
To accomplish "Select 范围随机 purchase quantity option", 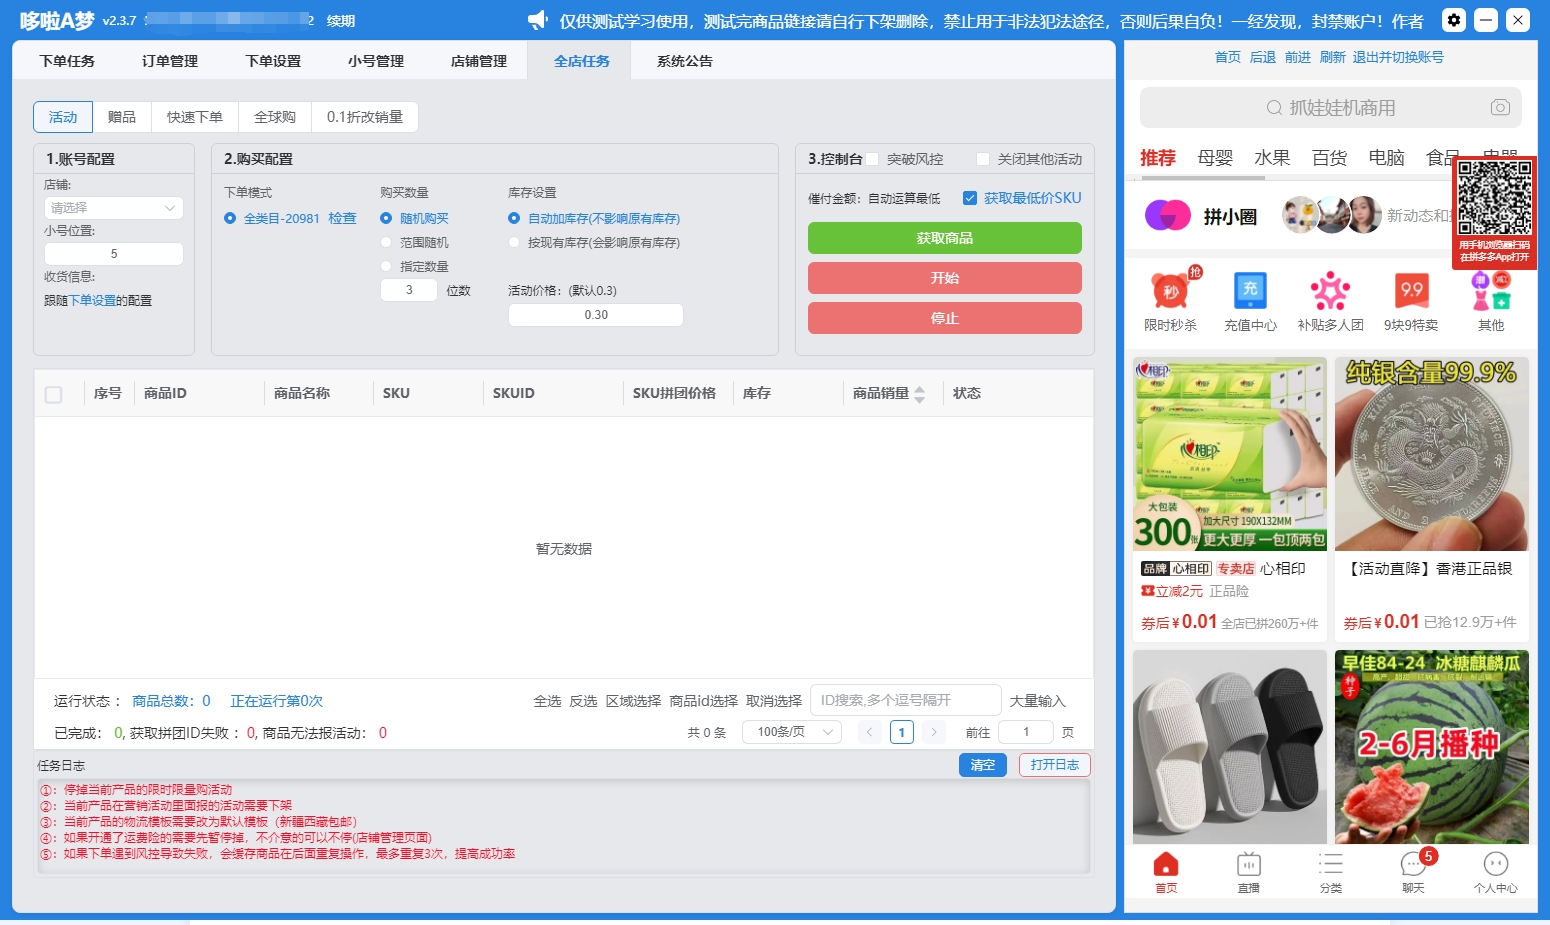I will 386,242.
